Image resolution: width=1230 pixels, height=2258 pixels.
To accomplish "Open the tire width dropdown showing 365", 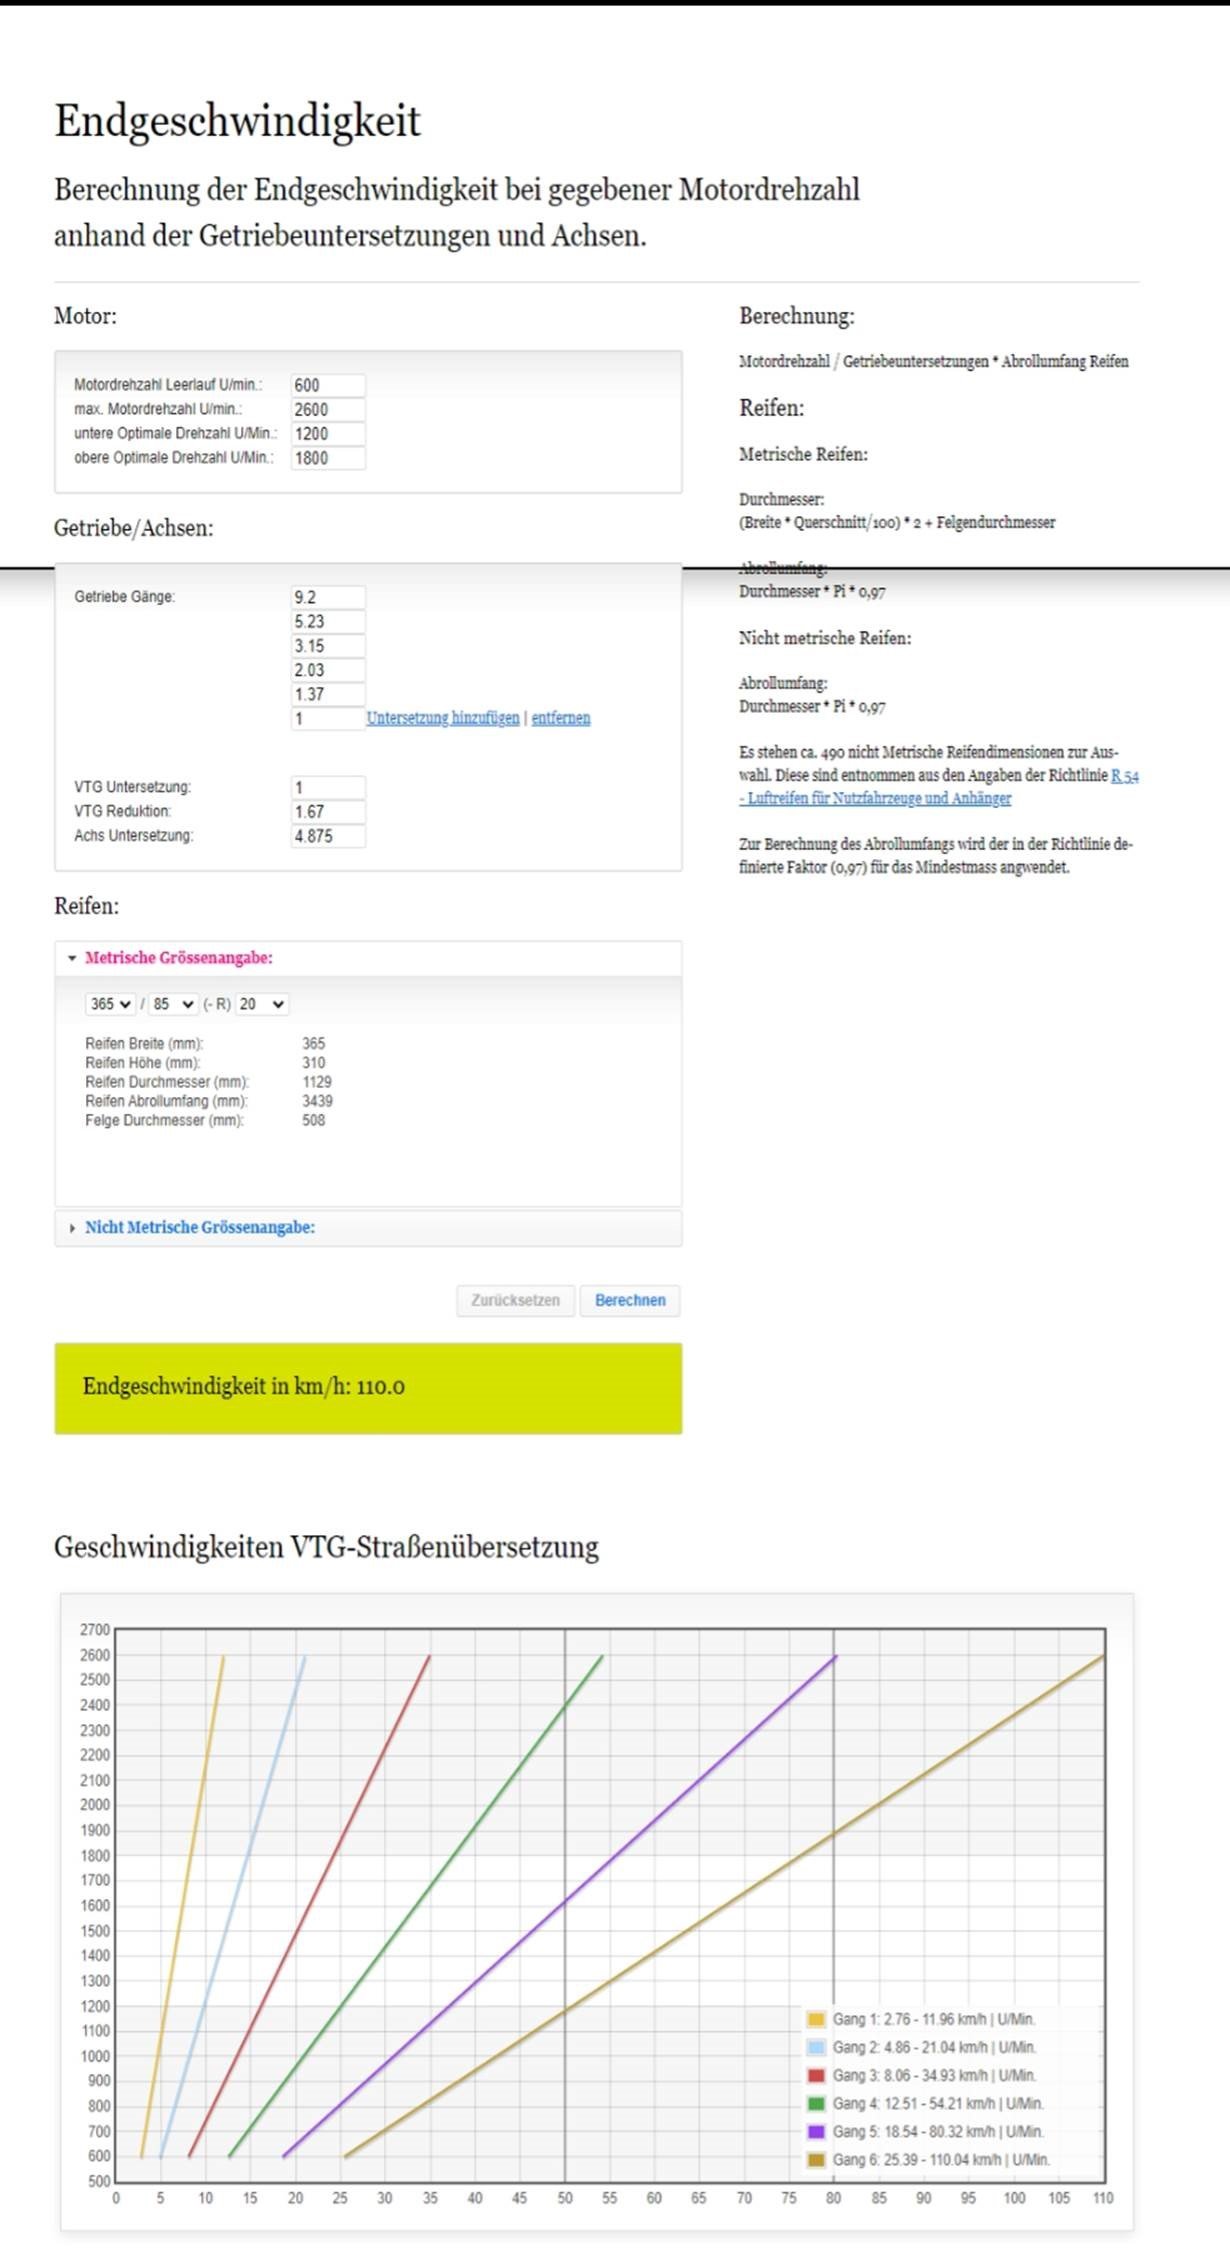I will click(x=110, y=1004).
